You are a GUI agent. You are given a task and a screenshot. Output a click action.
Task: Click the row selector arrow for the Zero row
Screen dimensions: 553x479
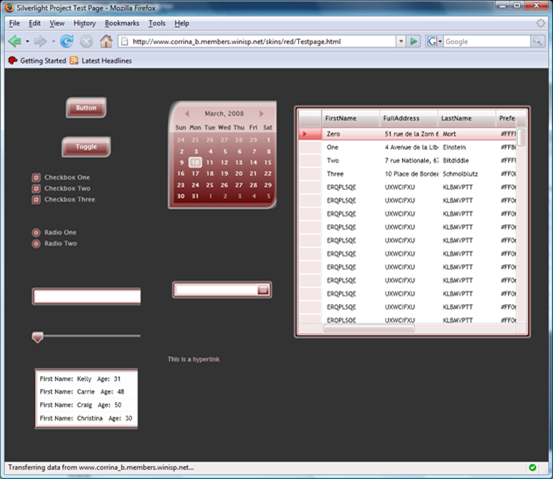coord(305,134)
